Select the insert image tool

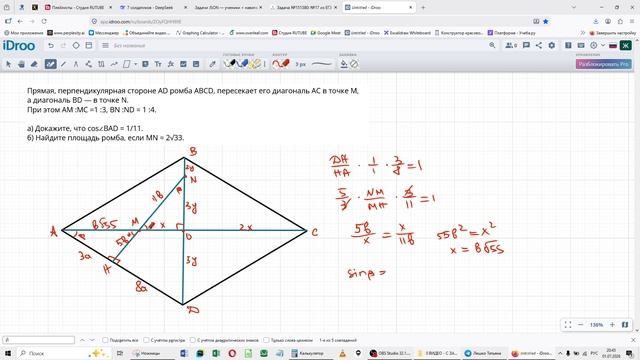coord(183,64)
